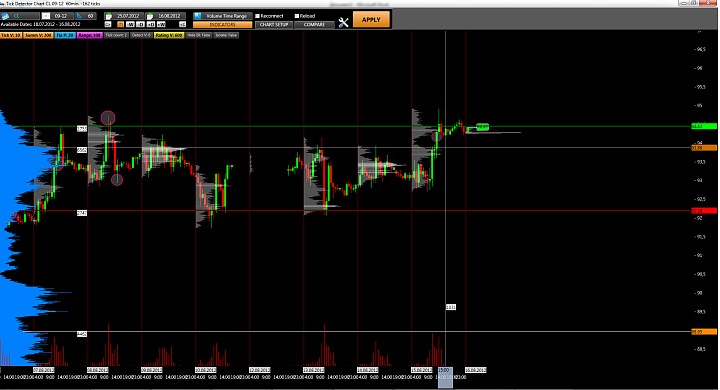The height and width of the screenshot is (390, 720).
Task: Click the magenta Range: 100 parameter swatch
Action: click(90, 35)
